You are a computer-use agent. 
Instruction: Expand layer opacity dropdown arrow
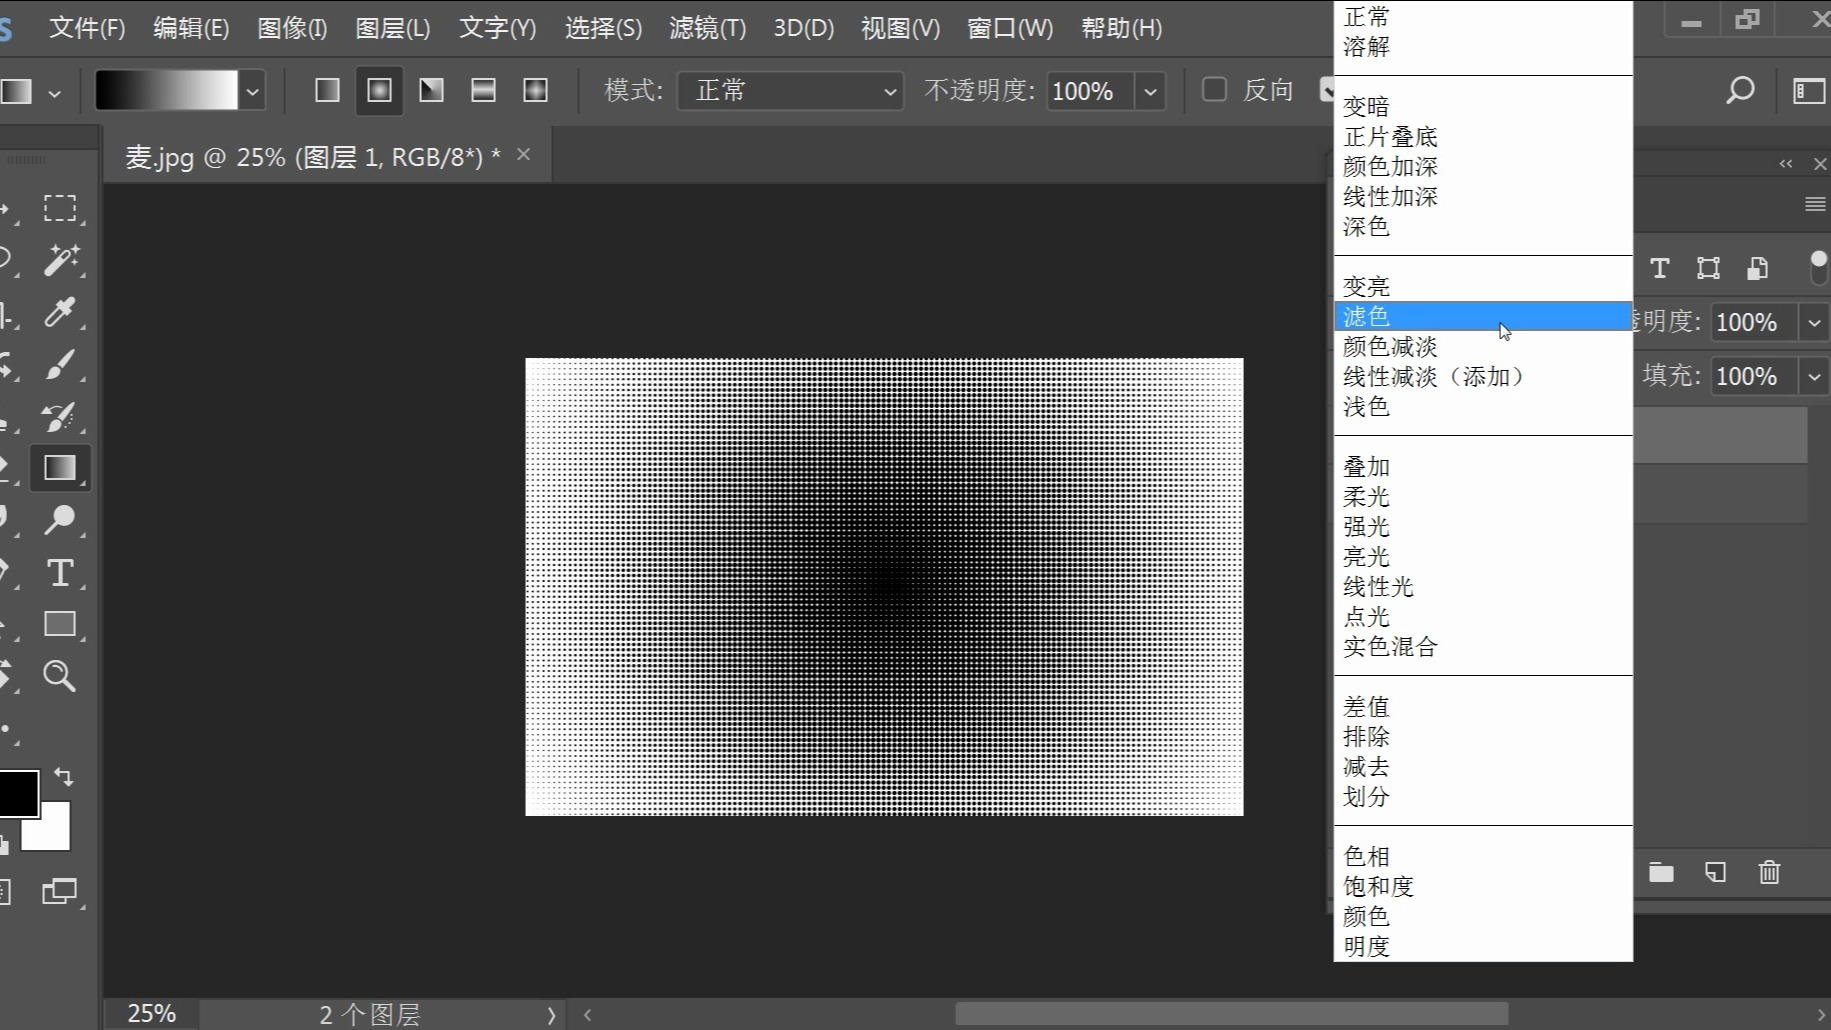point(1814,322)
